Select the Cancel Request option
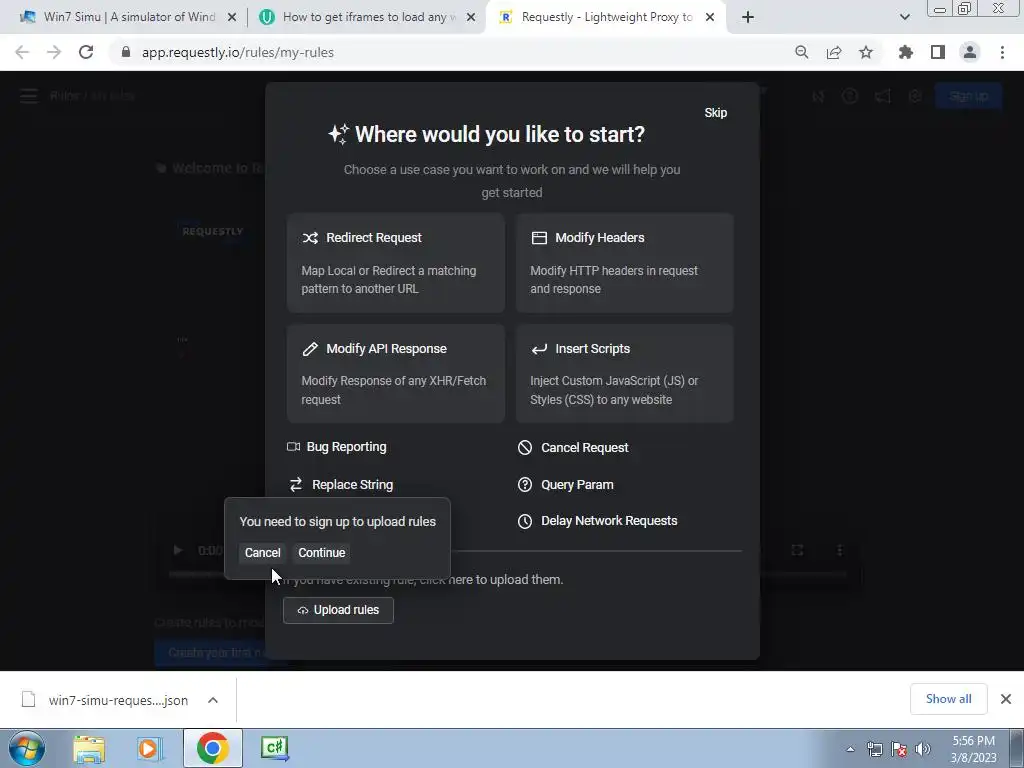 (573, 447)
